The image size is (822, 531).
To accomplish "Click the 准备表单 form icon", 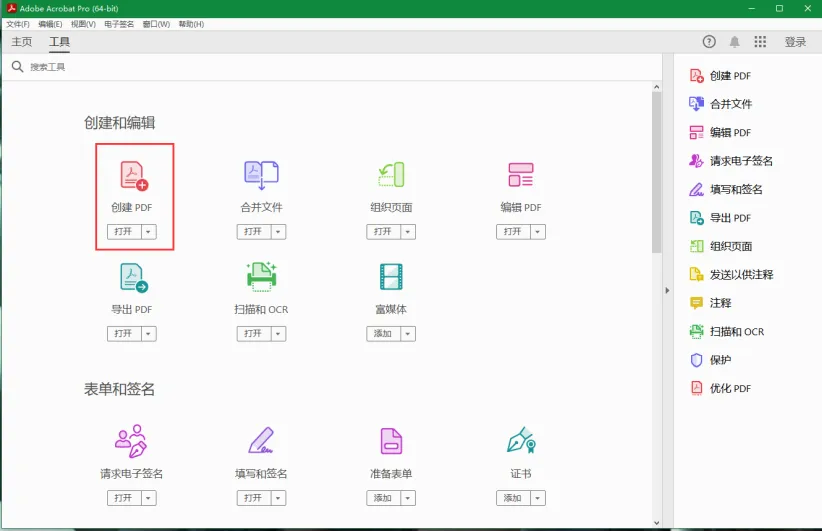I will 391,441.
